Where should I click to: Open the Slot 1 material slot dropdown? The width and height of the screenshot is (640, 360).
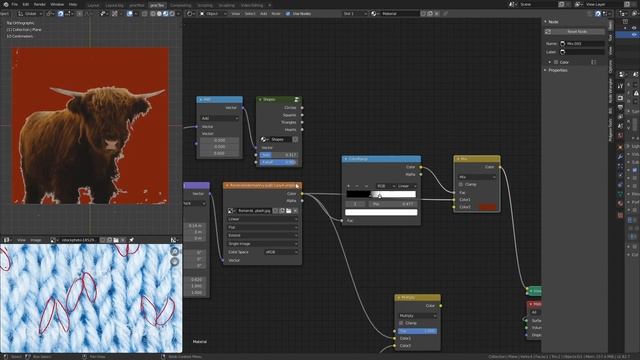point(355,13)
